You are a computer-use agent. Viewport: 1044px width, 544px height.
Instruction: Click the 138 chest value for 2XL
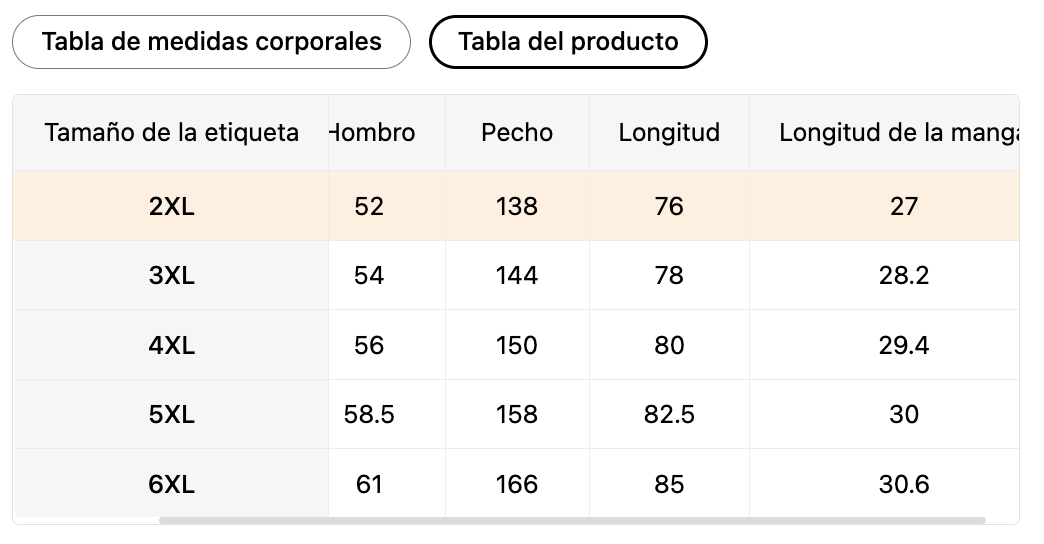tap(517, 206)
